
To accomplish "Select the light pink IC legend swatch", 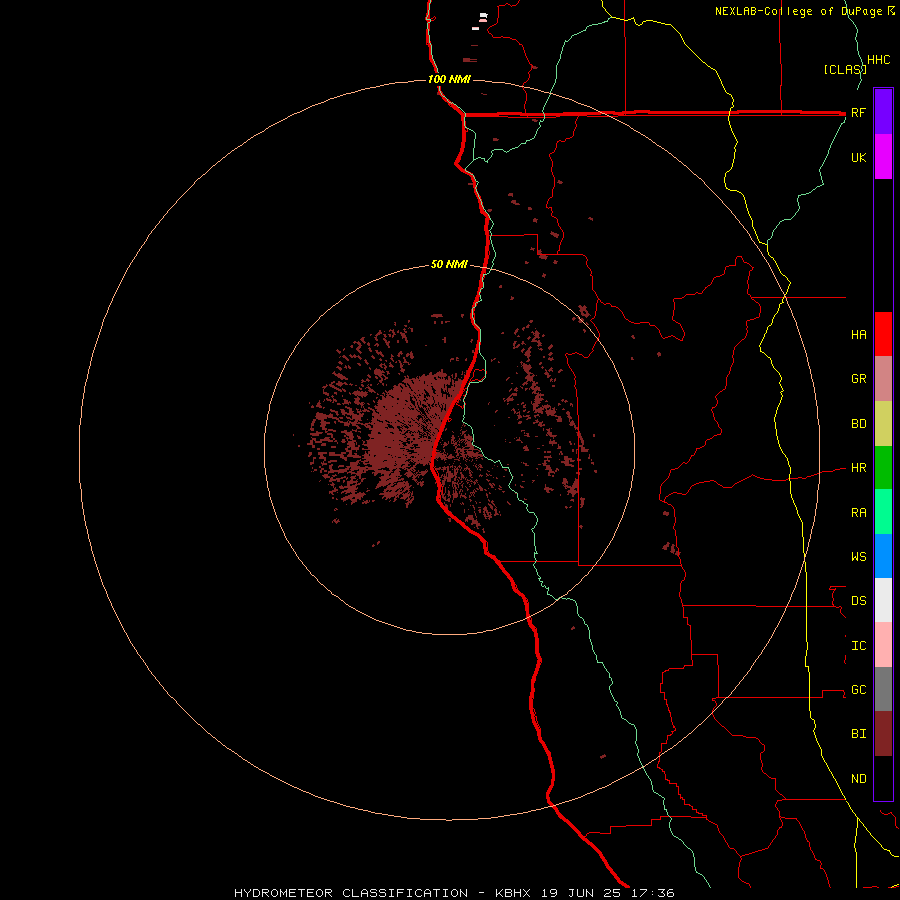I will 883,645.
